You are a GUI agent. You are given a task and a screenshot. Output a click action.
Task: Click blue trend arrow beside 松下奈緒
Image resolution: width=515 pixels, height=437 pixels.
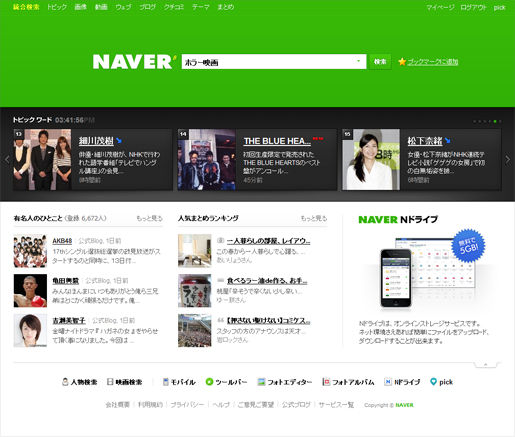(x=448, y=141)
